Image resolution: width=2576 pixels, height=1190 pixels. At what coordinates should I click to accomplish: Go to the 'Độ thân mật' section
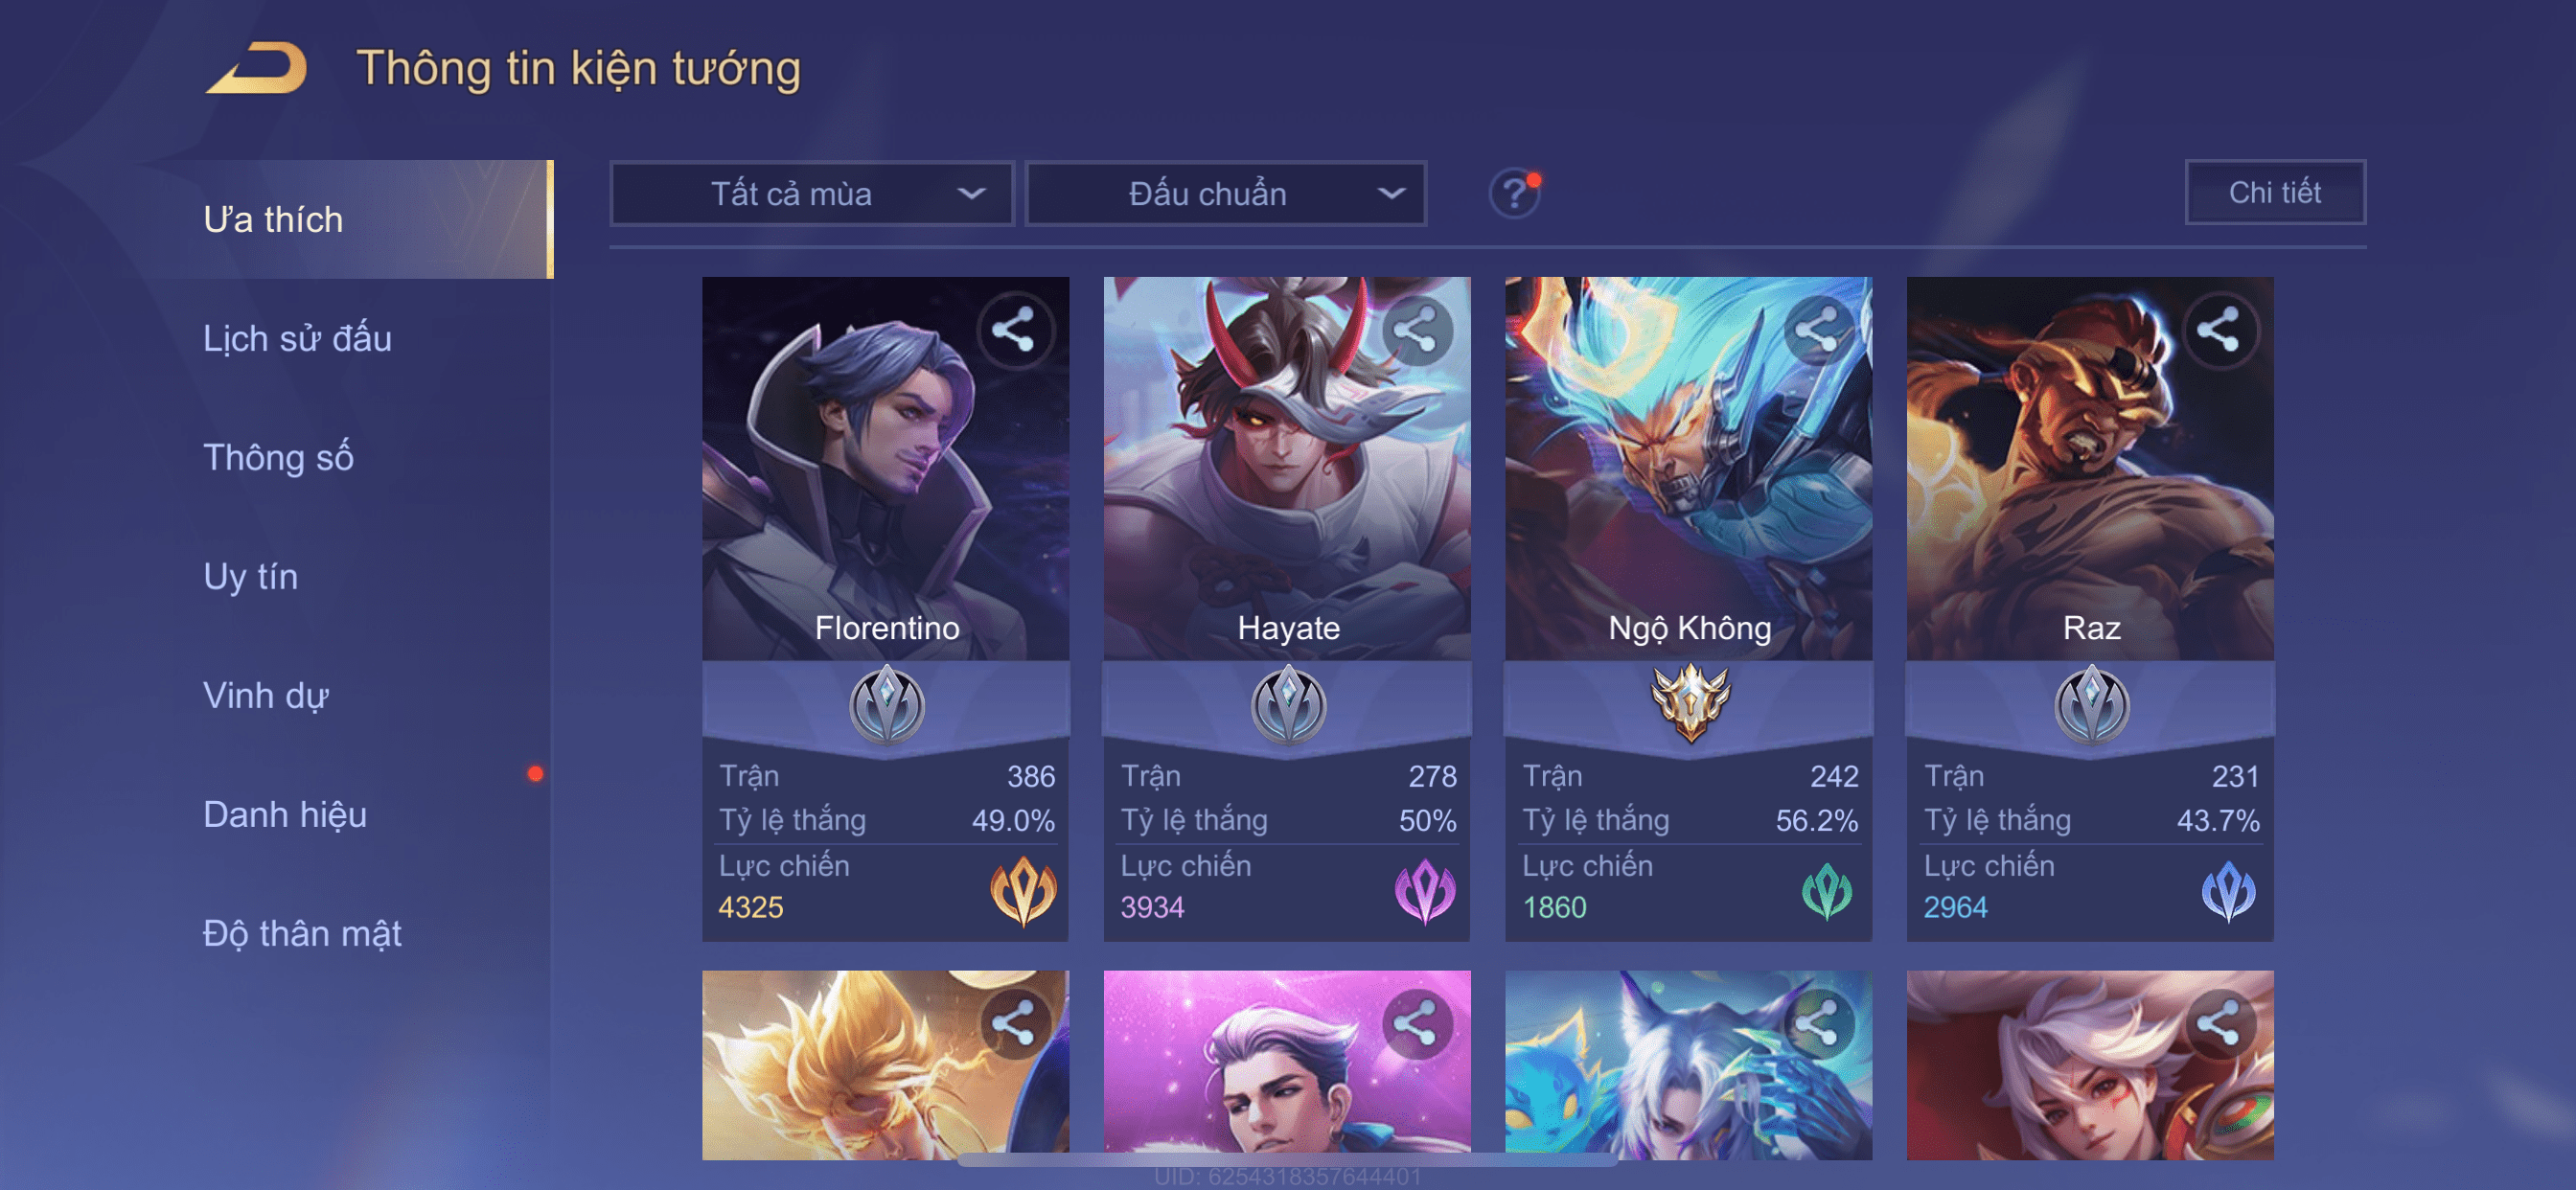[x=302, y=933]
